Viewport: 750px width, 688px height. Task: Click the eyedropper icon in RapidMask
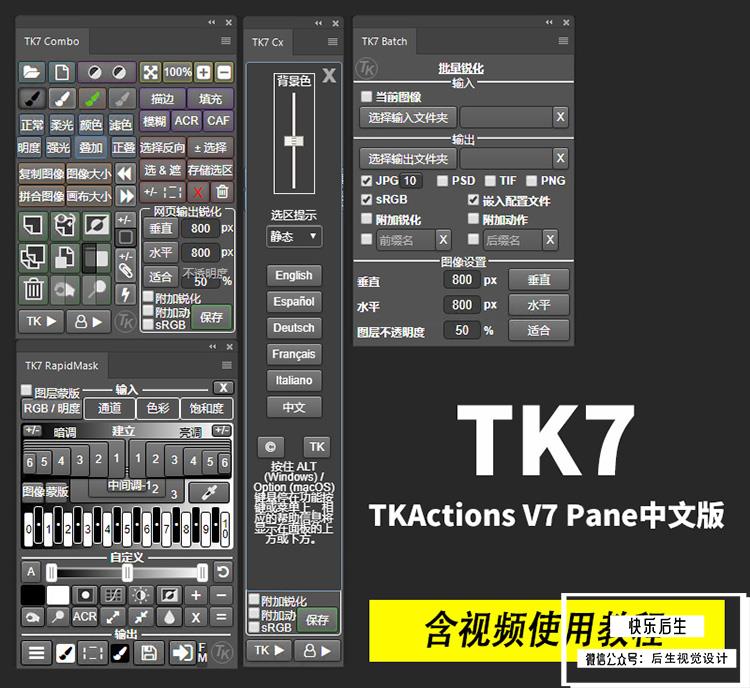[x=209, y=492]
